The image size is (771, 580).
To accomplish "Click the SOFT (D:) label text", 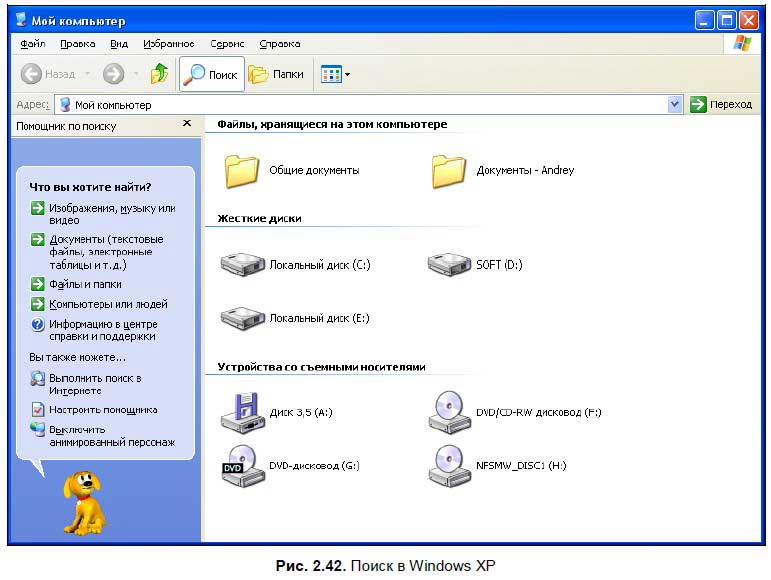I will [x=499, y=264].
